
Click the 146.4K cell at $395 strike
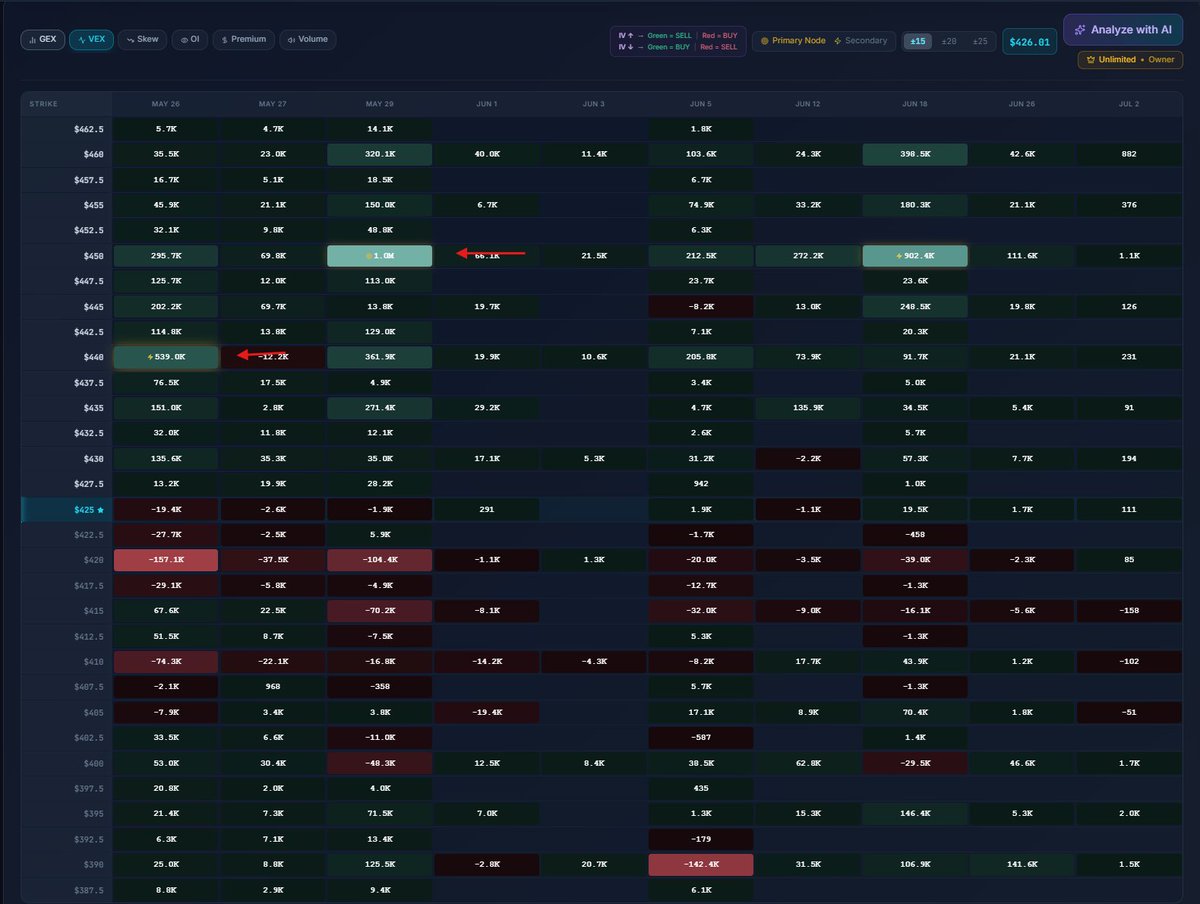point(914,813)
